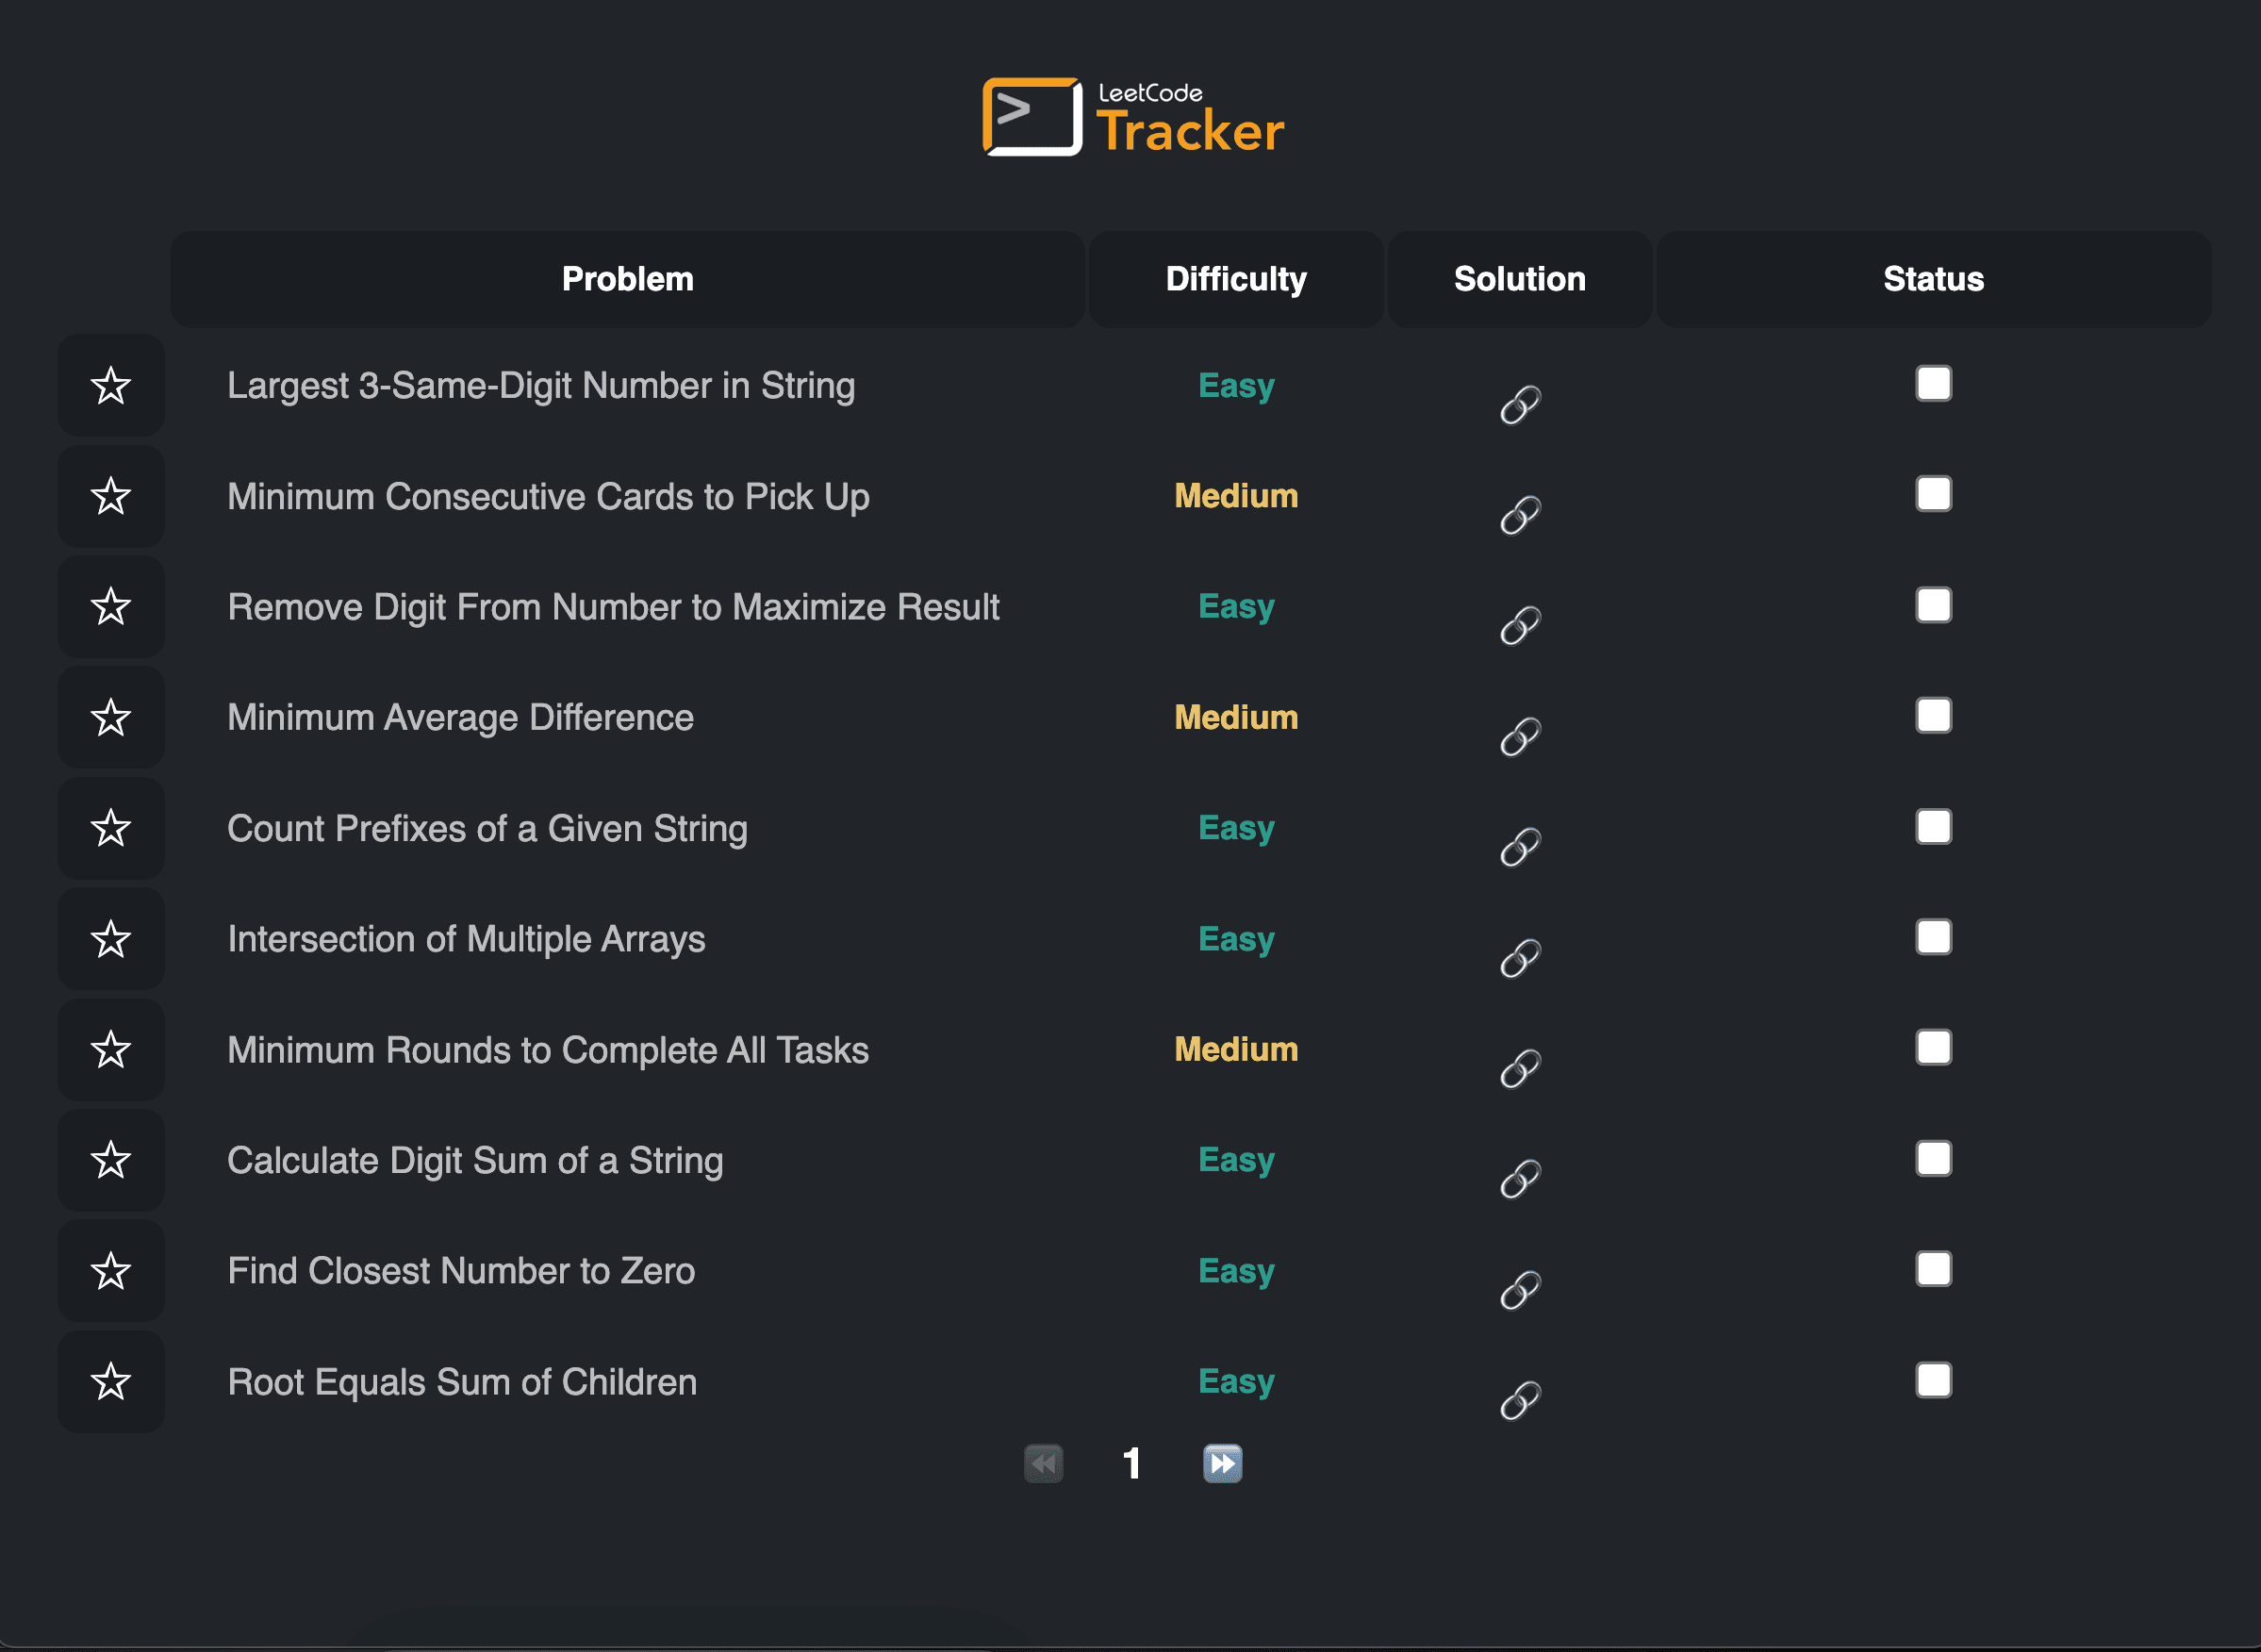
Task: Toggle status for Intersection of Multiple Arrays
Action: tap(1933, 937)
